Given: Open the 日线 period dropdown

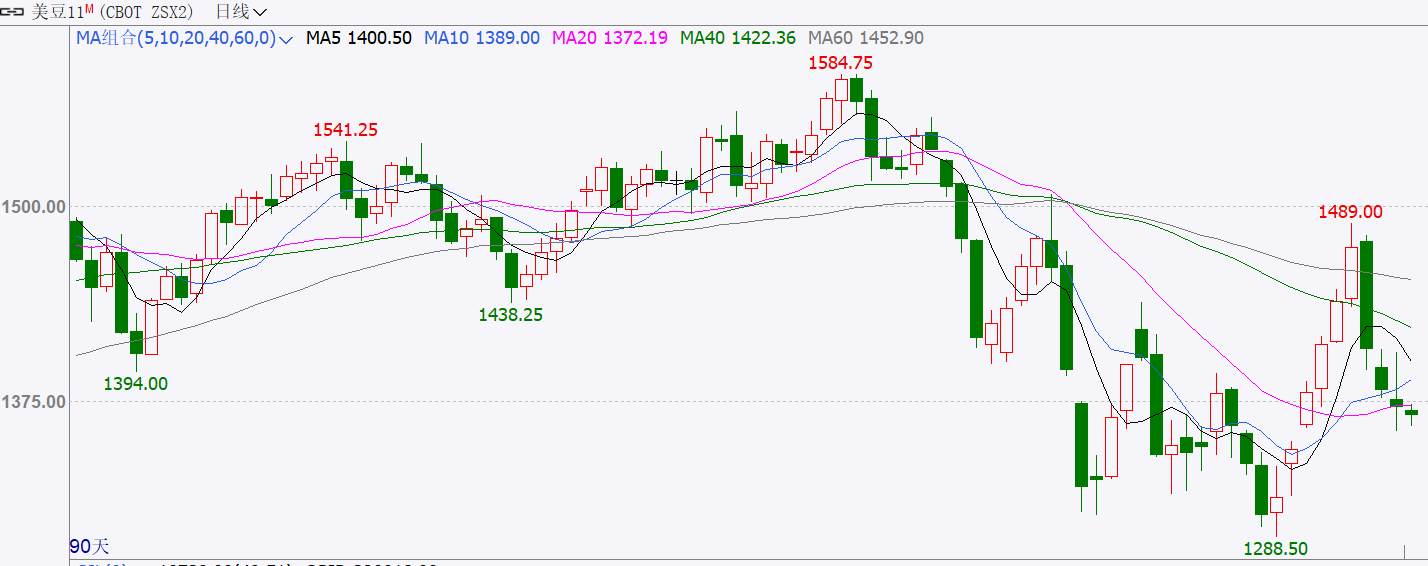Looking at the screenshot, I should (x=241, y=12).
